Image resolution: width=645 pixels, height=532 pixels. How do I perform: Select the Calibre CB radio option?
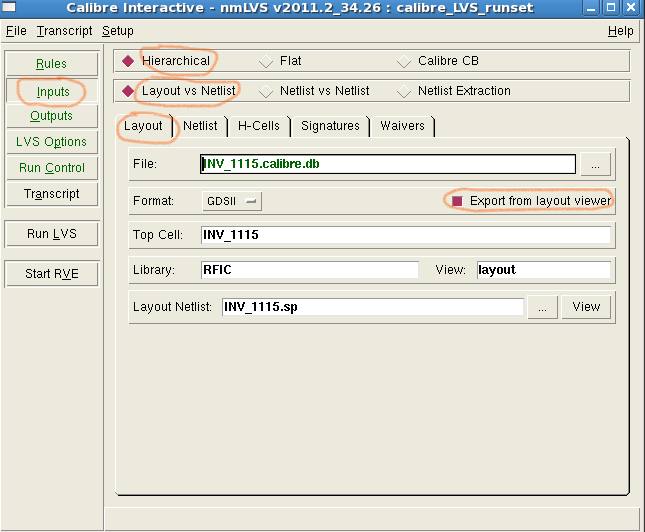pos(404,61)
